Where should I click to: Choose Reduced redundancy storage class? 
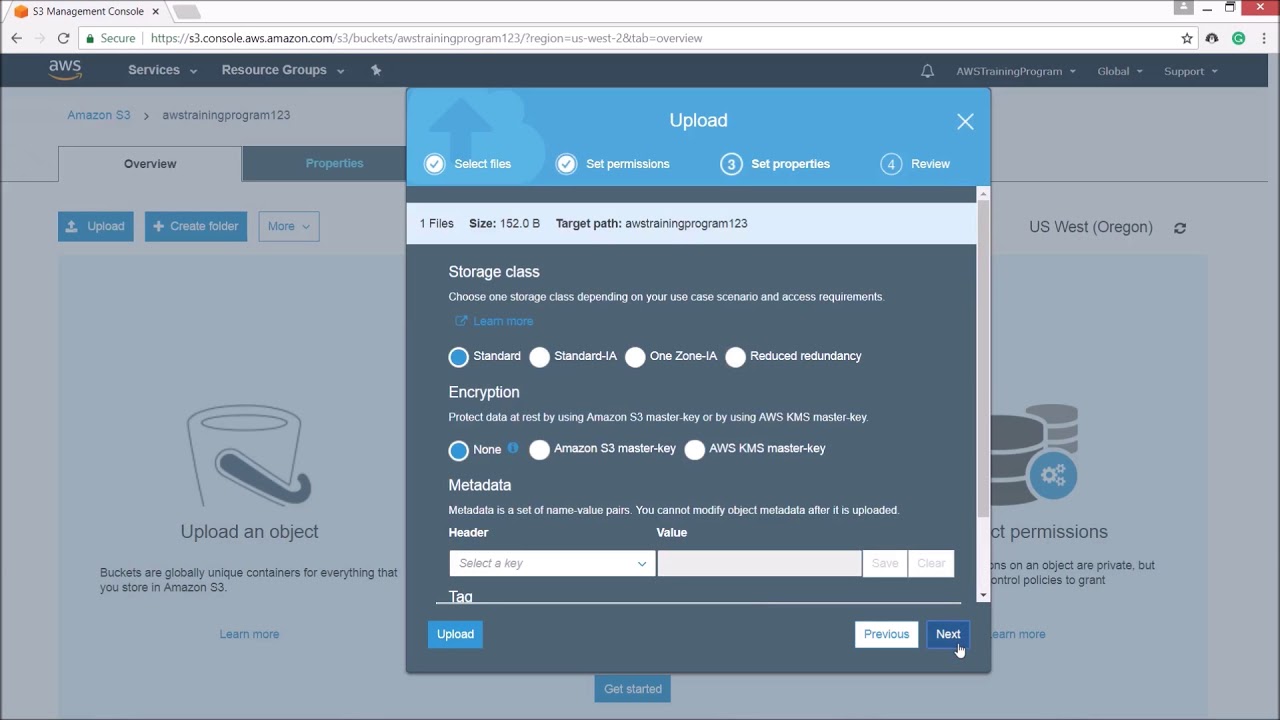(x=735, y=357)
